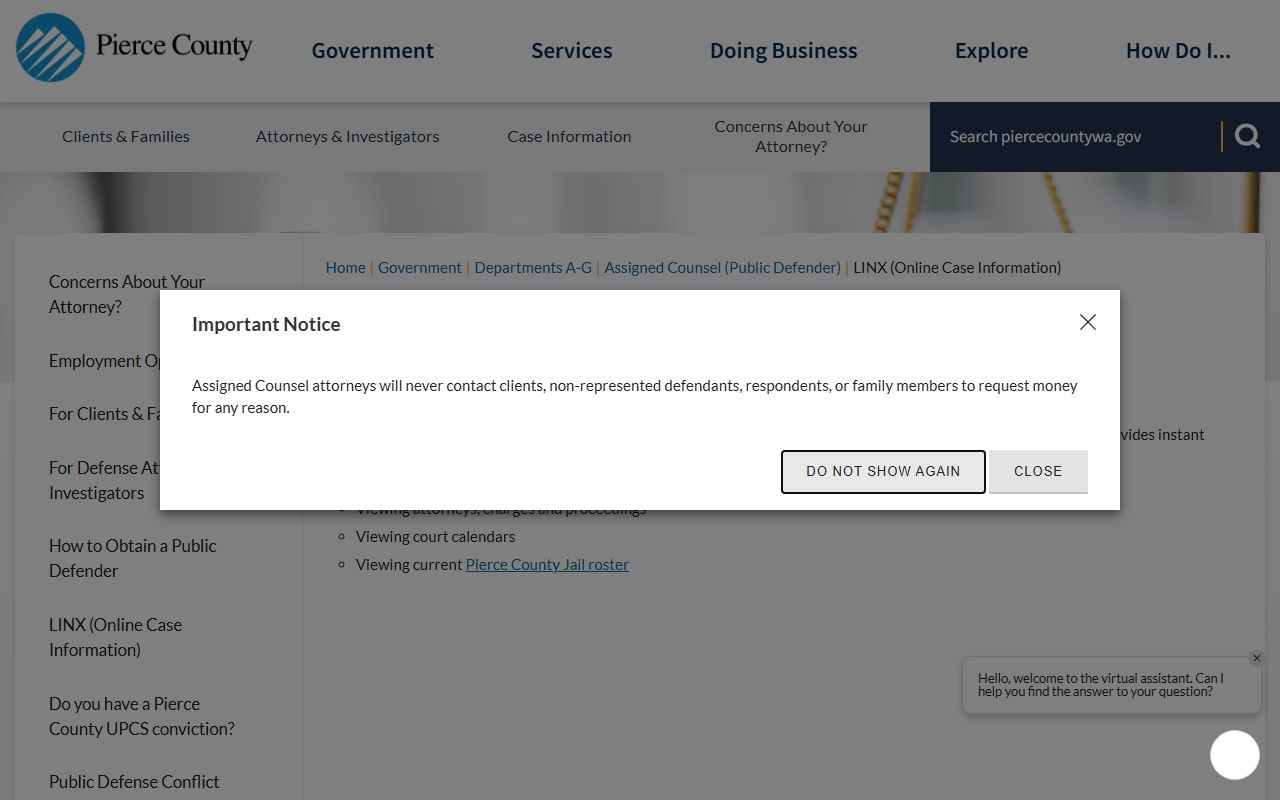Open the Government menu
This screenshot has height=800, width=1280.
coord(373,51)
